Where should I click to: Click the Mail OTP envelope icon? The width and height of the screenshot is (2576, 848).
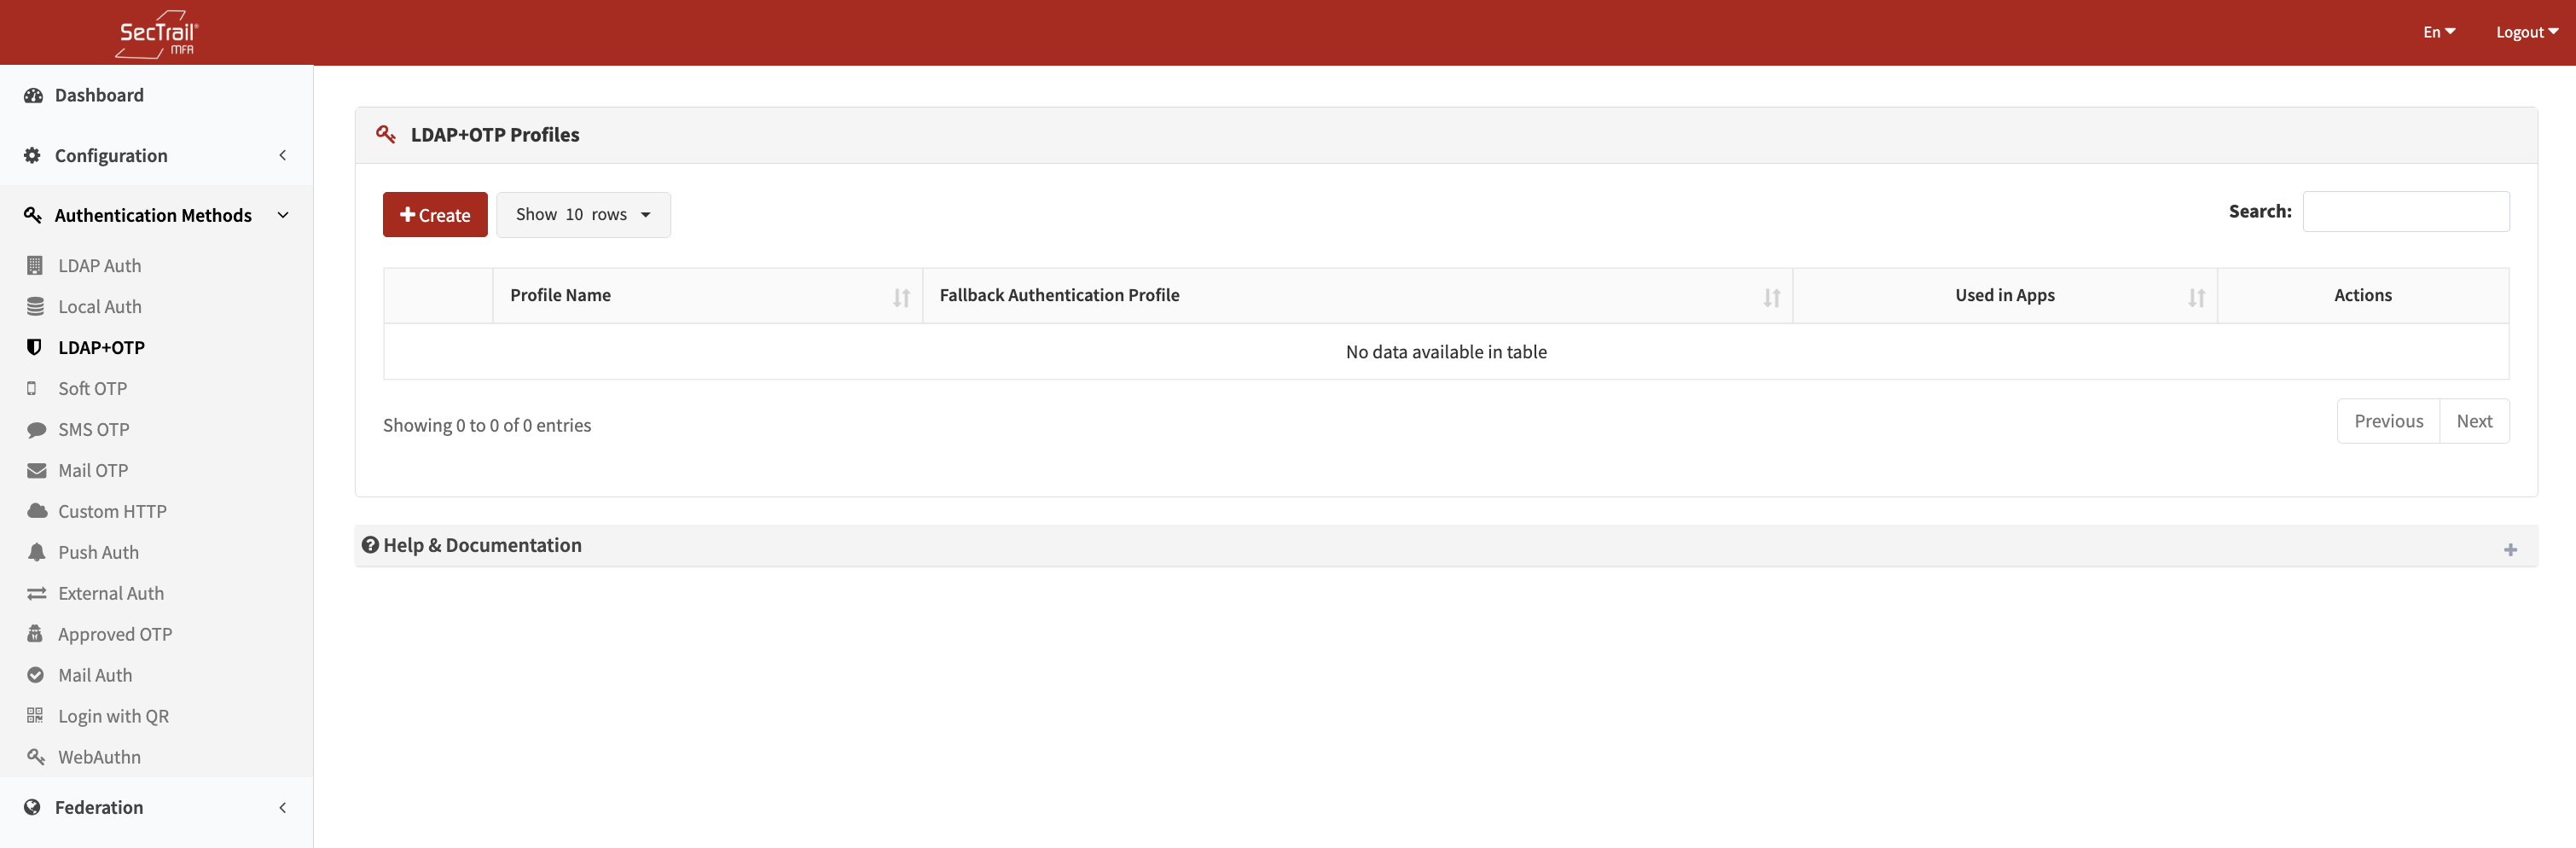tap(36, 471)
